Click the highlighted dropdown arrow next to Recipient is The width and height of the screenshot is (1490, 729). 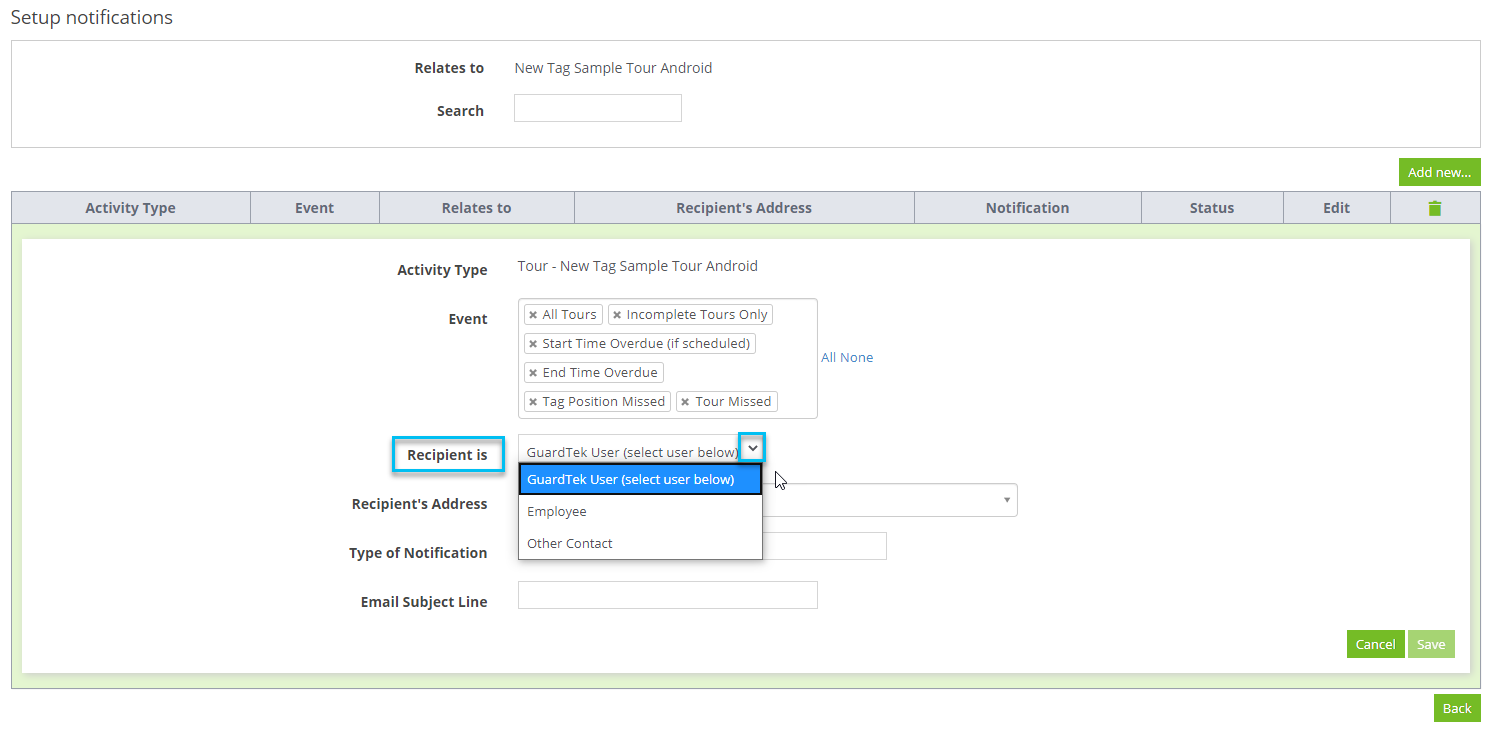[x=752, y=447]
